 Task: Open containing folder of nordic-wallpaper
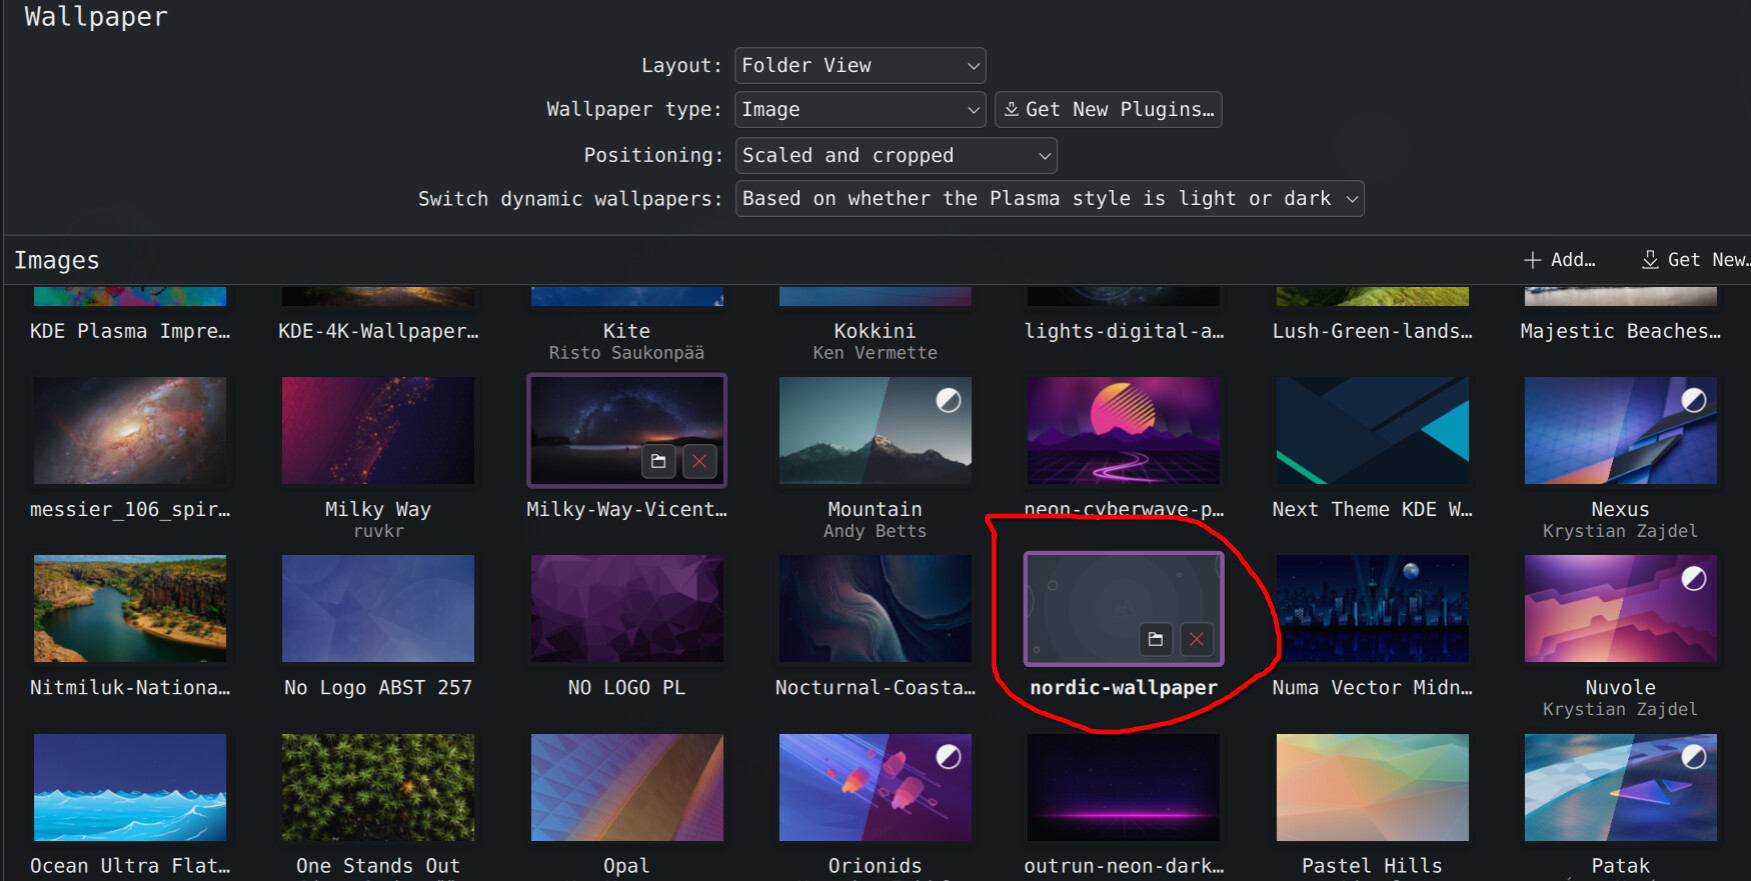pos(1155,639)
